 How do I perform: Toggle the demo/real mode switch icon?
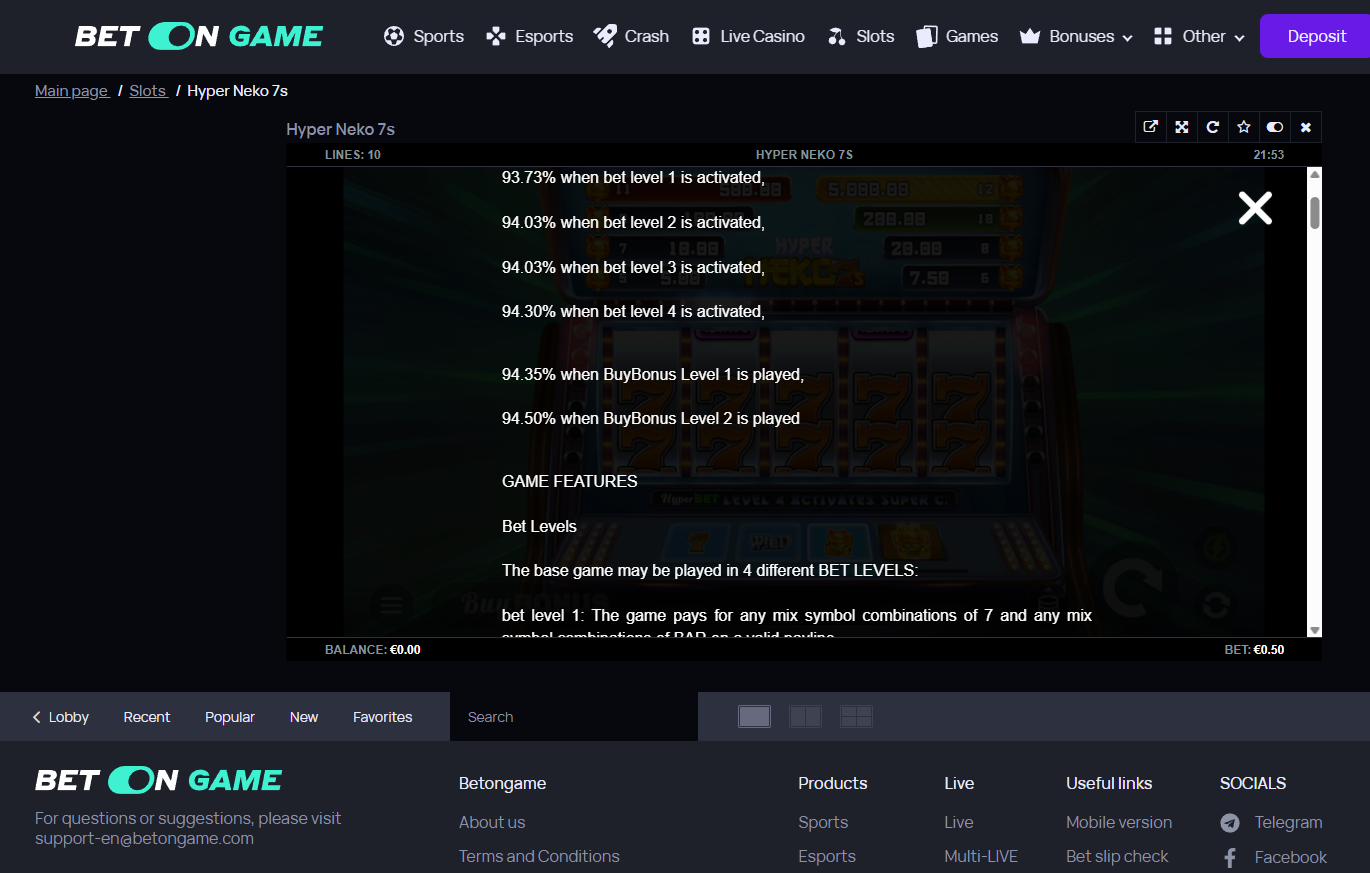click(1275, 127)
